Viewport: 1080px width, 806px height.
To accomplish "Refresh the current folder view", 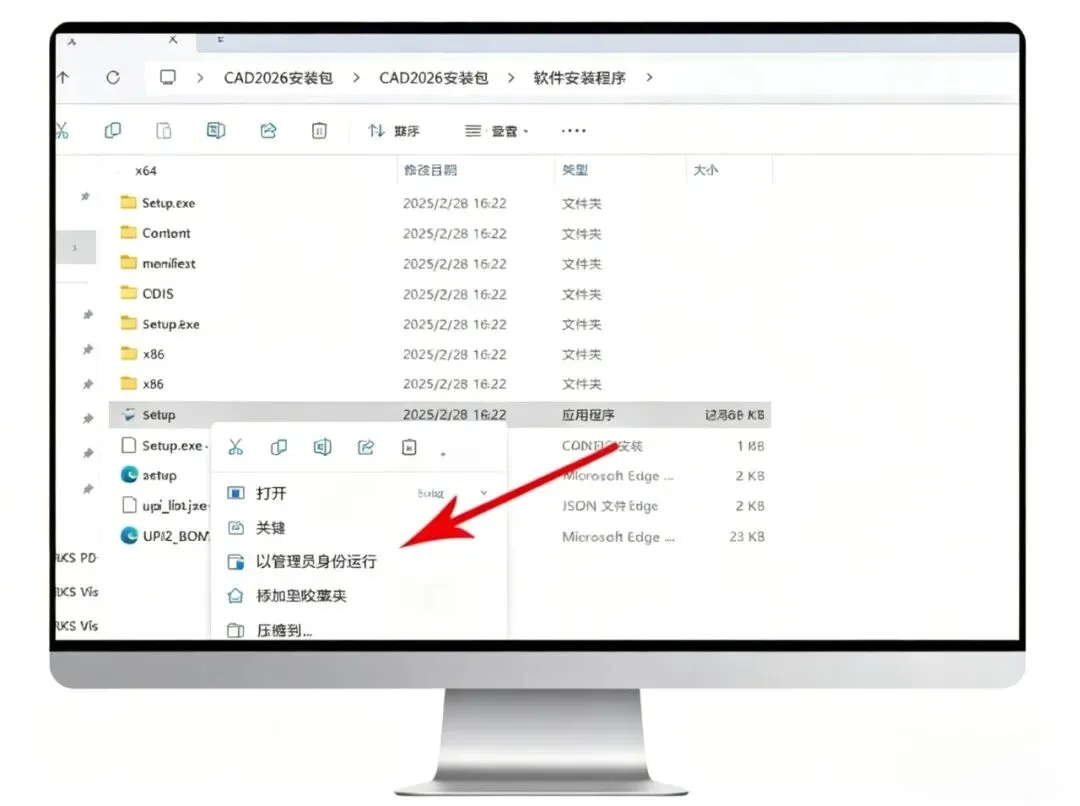I will (x=113, y=77).
